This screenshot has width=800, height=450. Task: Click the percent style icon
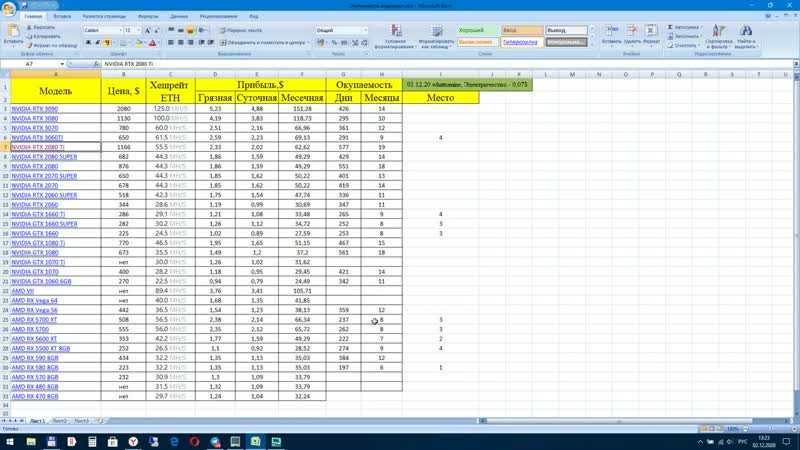[335, 43]
